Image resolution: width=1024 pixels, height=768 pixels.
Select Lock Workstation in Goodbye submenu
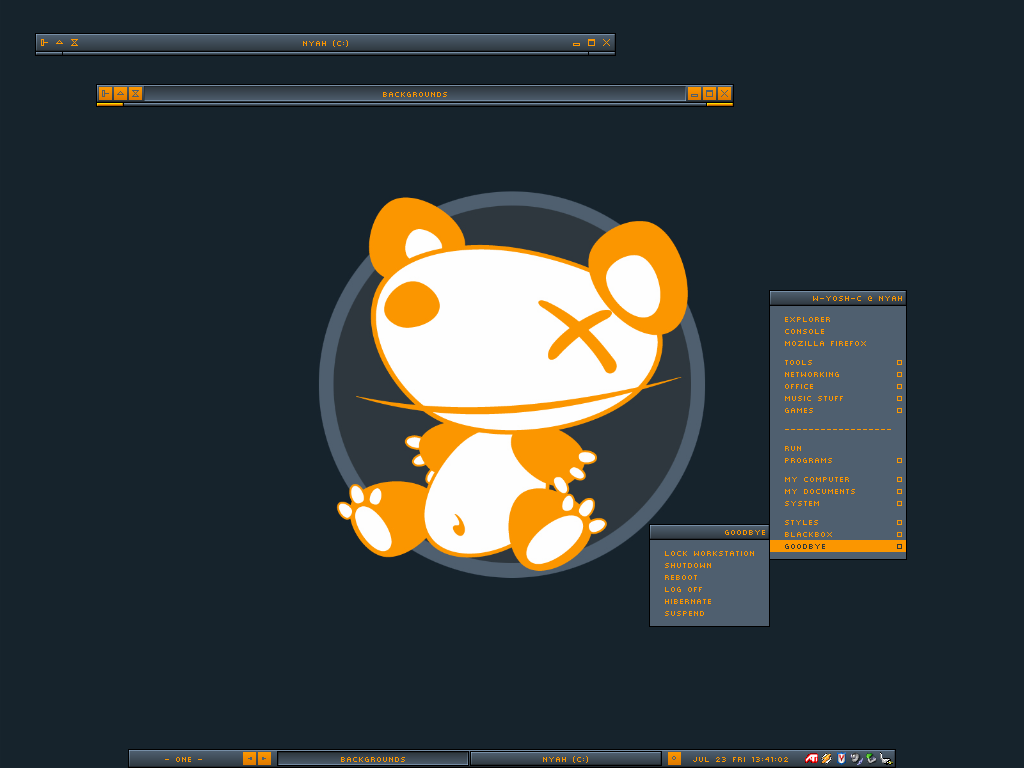(x=709, y=553)
